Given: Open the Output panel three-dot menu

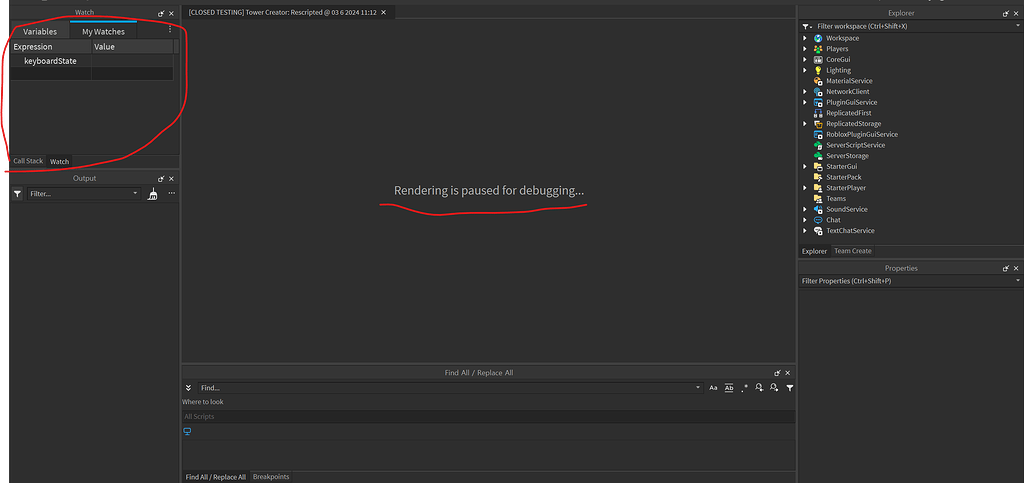Looking at the screenshot, I should click(172, 193).
